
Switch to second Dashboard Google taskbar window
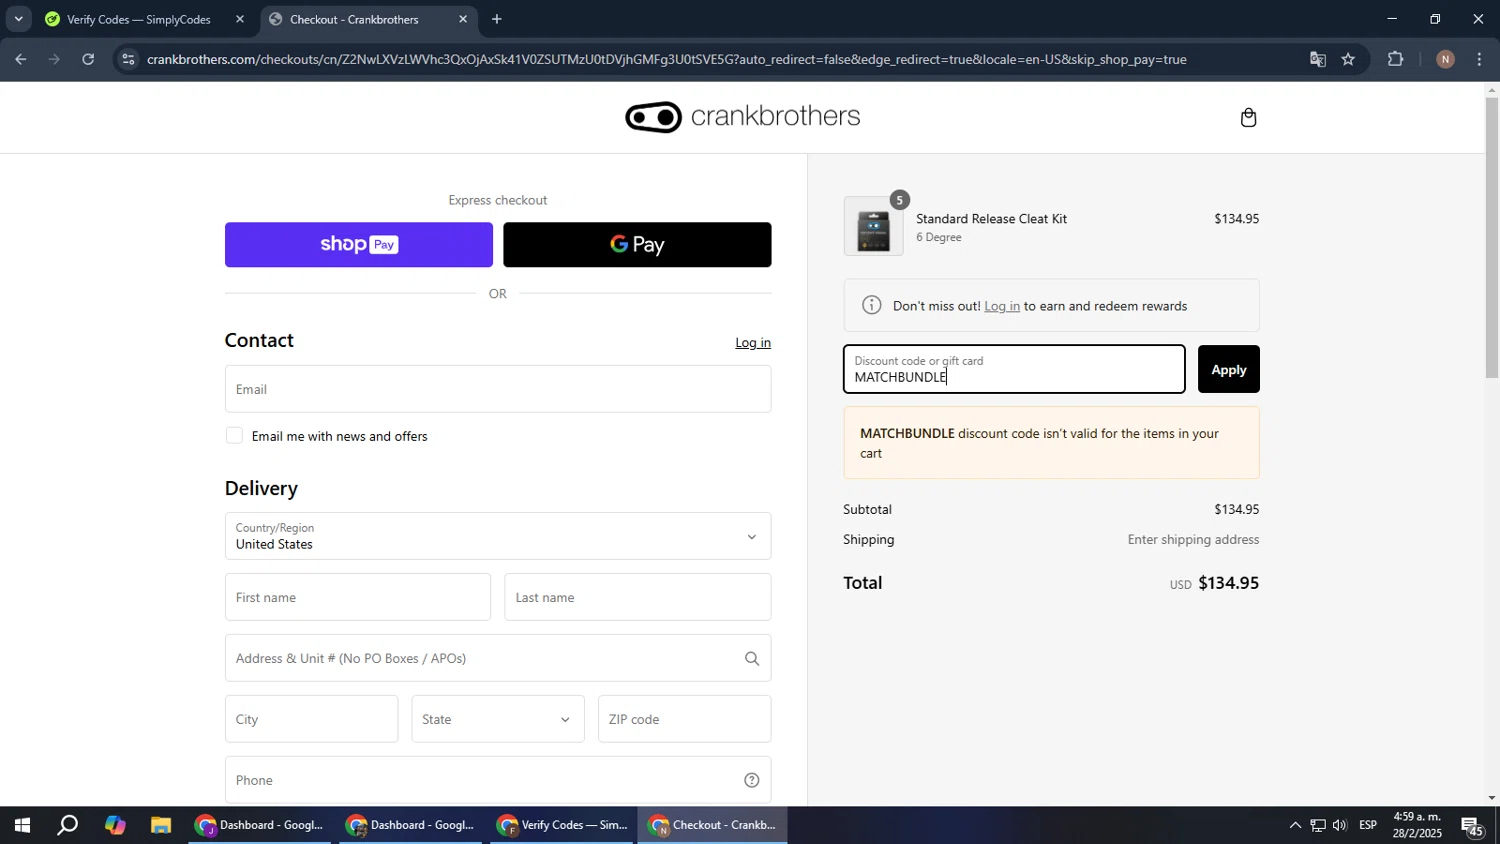point(411,825)
